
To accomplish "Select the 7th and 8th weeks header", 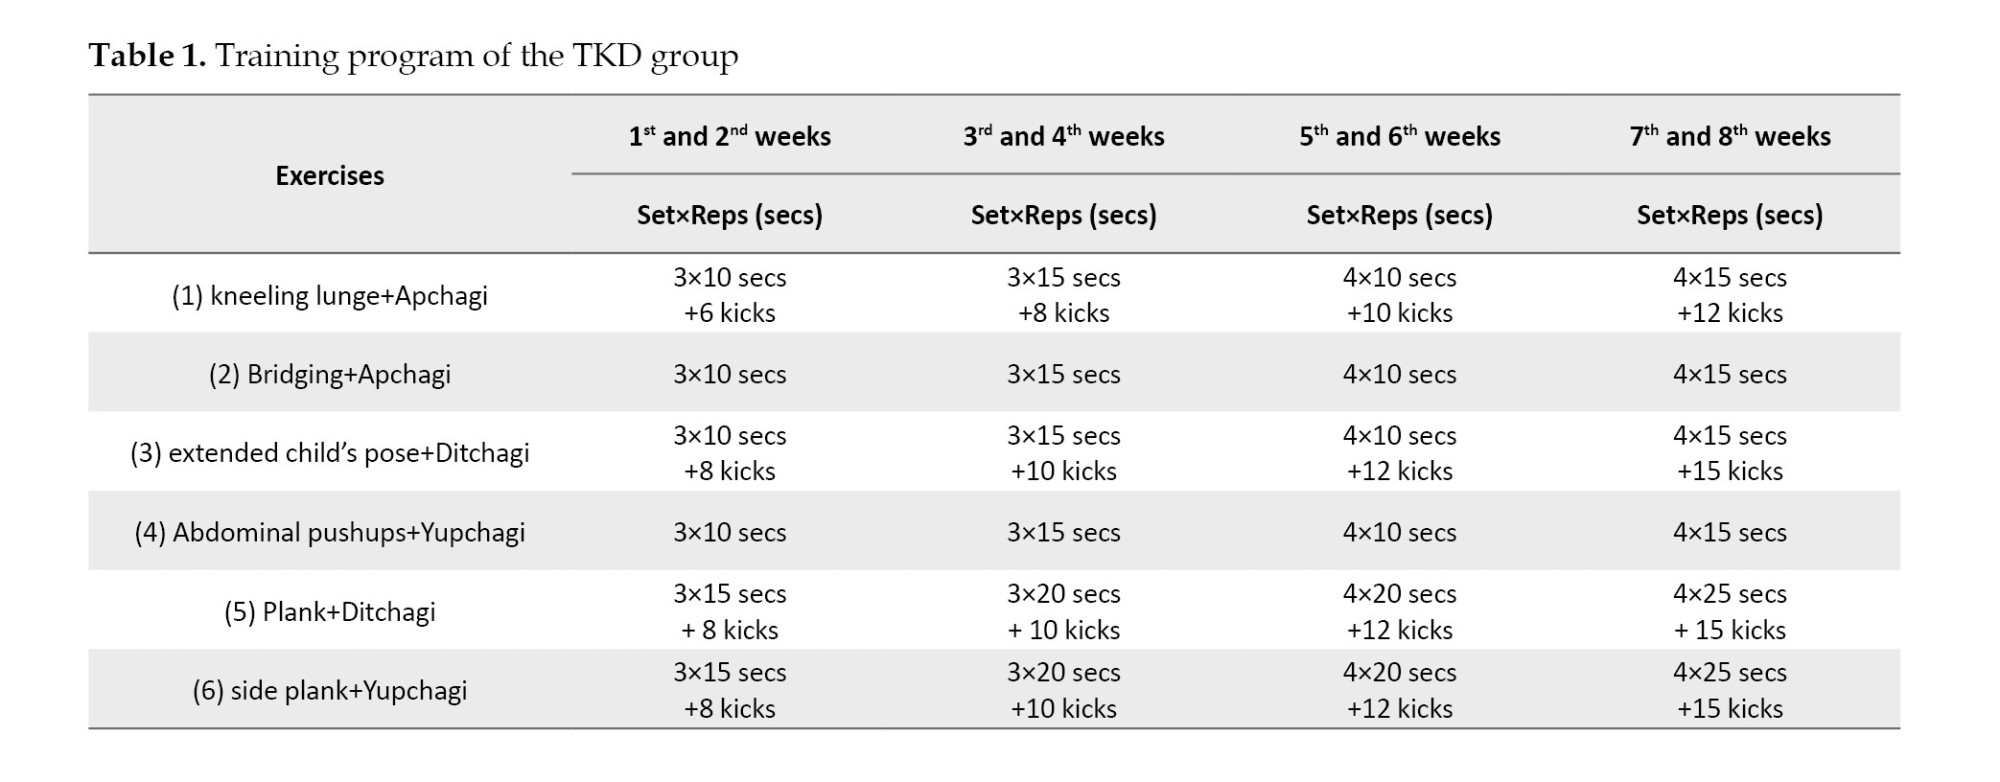I will point(1729,136).
